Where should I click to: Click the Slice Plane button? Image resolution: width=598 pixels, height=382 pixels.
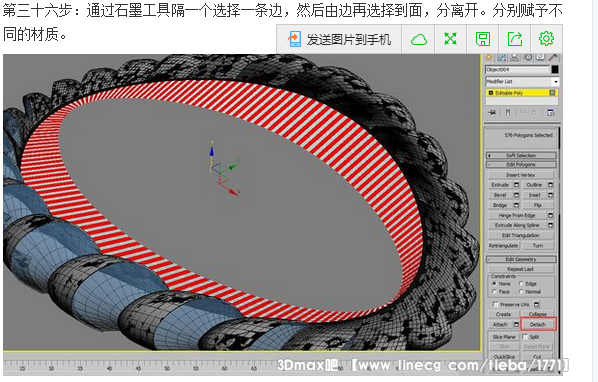[504, 337]
